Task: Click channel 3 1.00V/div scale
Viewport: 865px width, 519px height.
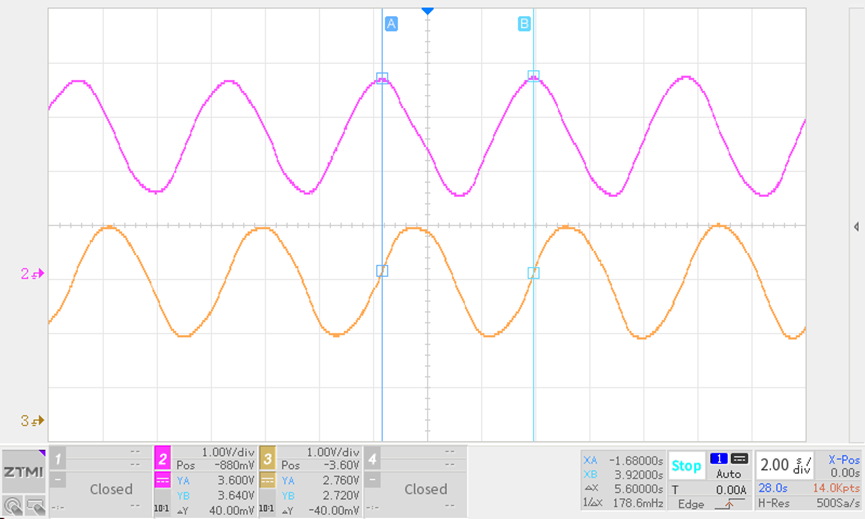Action: (x=333, y=452)
